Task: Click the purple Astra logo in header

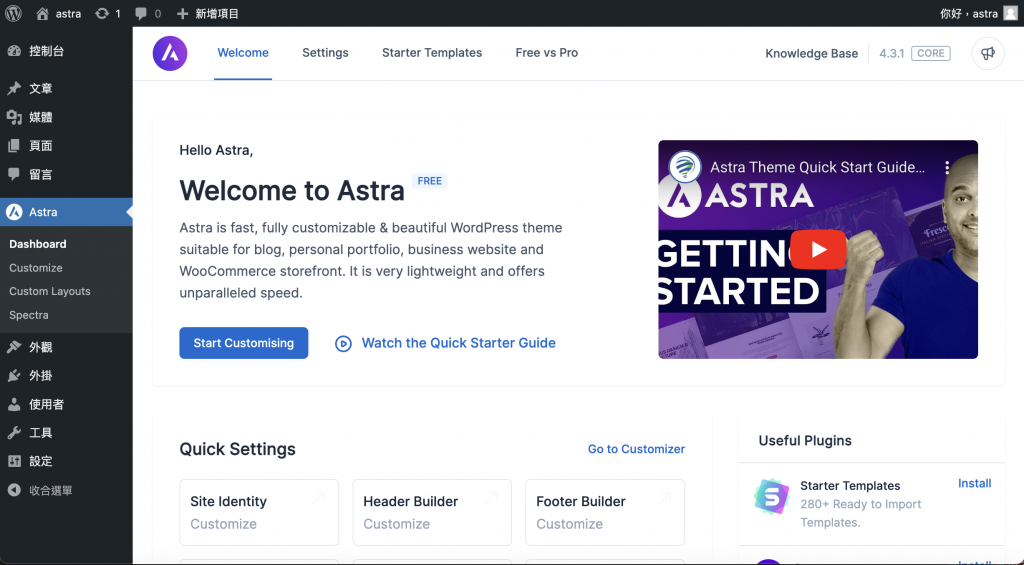Action: click(x=170, y=53)
